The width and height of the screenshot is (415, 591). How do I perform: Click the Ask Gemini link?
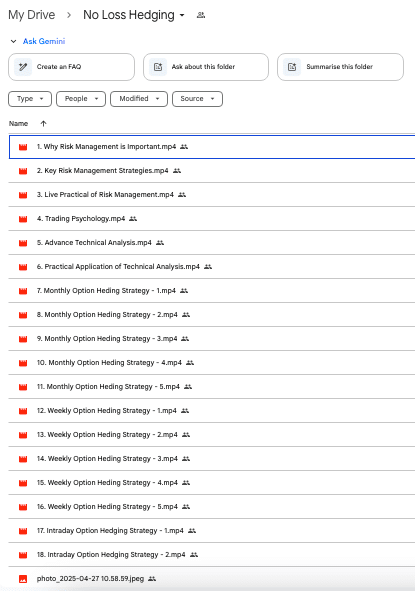pyautogui.click(x=44, y=41)
